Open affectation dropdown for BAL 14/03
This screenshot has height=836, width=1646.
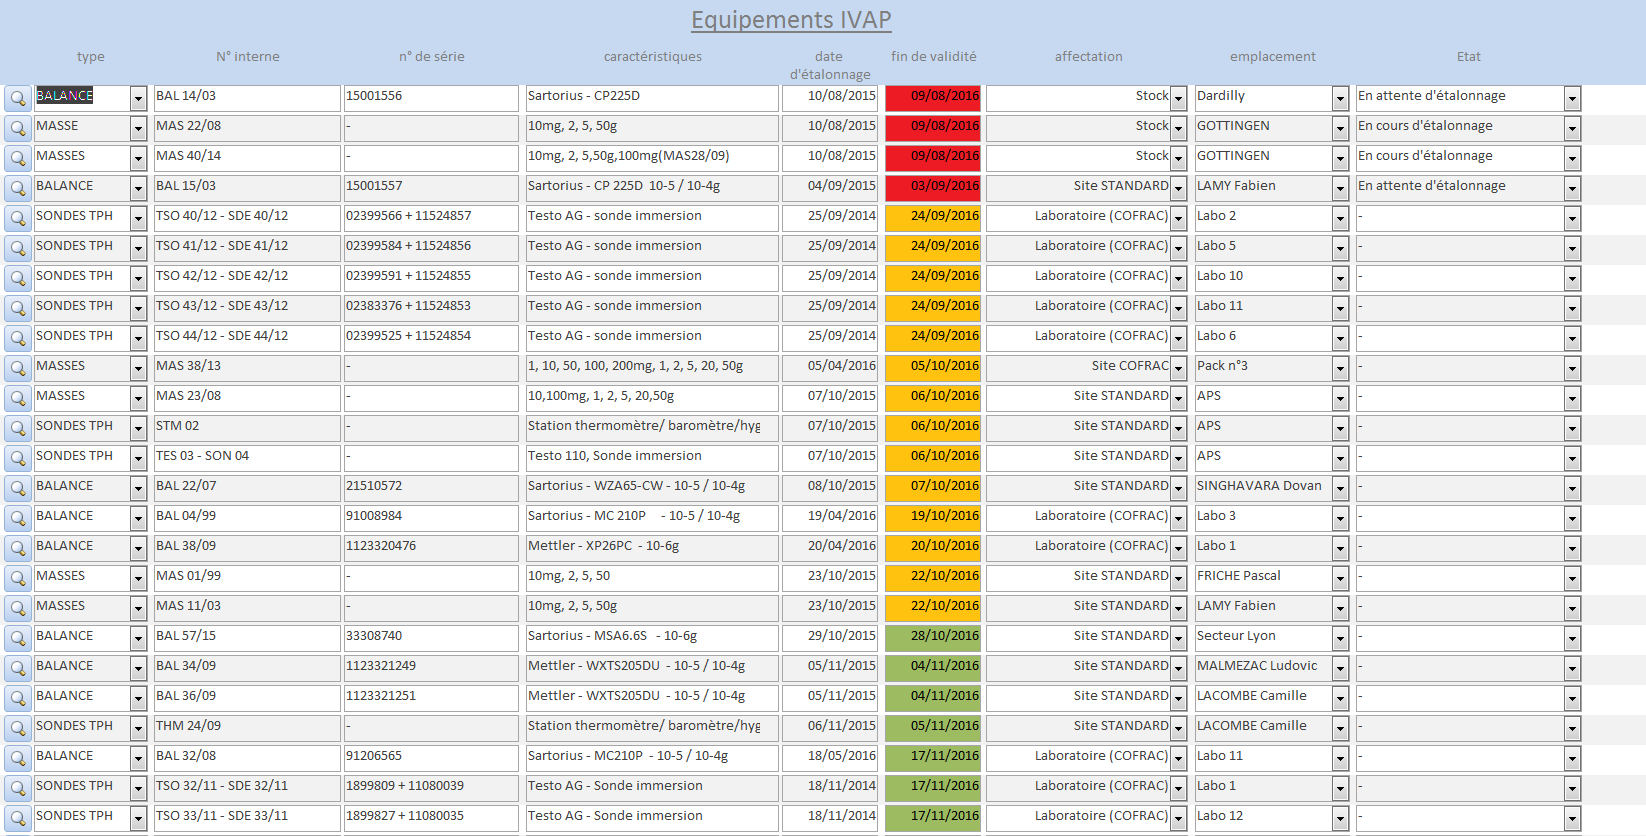[x=1178, y=98]
